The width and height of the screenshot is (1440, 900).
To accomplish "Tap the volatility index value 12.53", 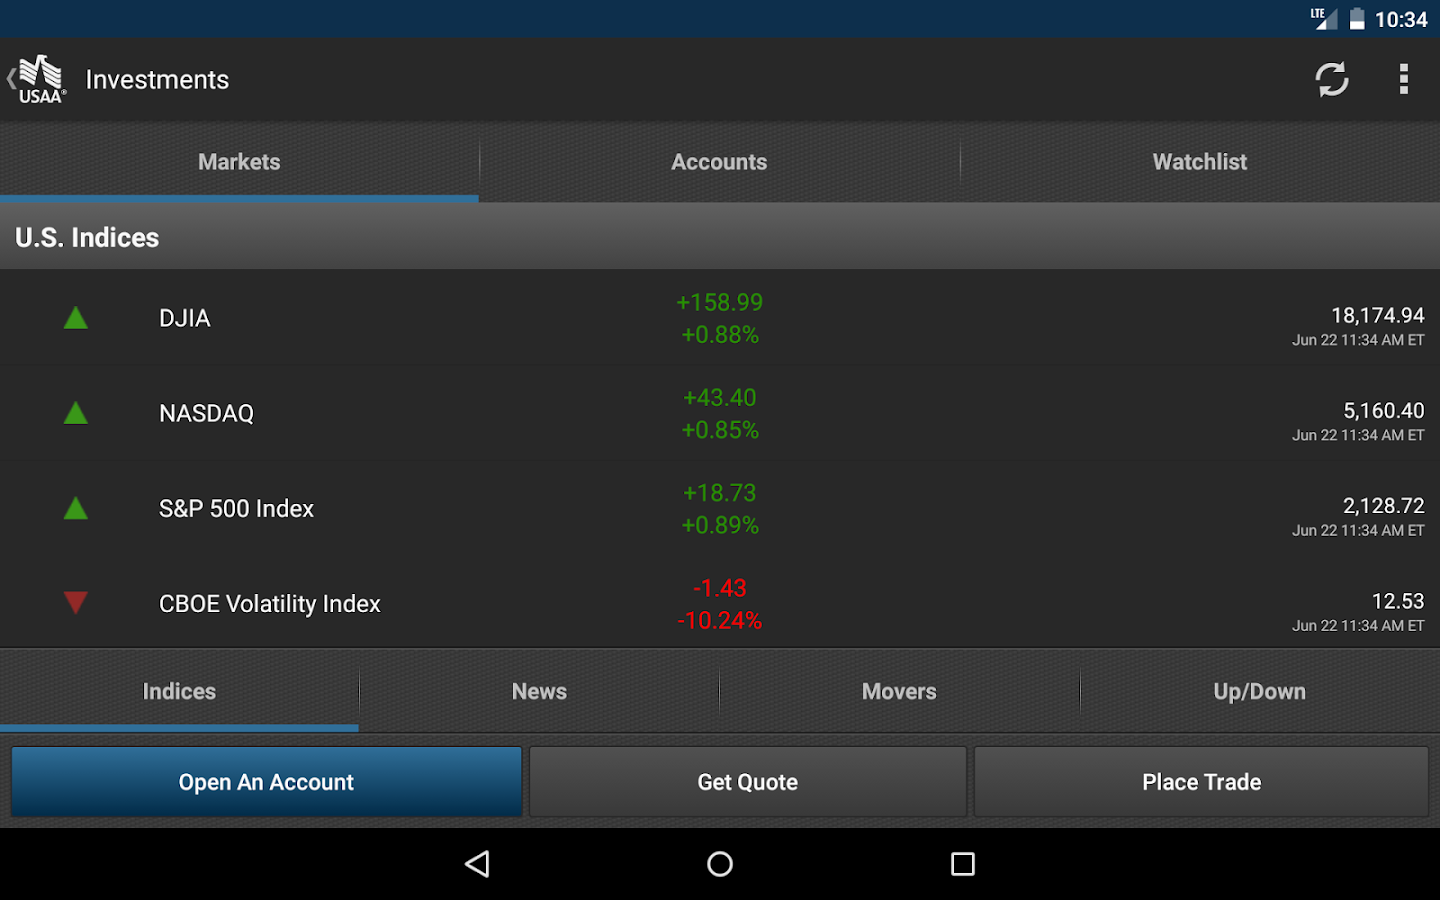I will [x=1397, y=601].
